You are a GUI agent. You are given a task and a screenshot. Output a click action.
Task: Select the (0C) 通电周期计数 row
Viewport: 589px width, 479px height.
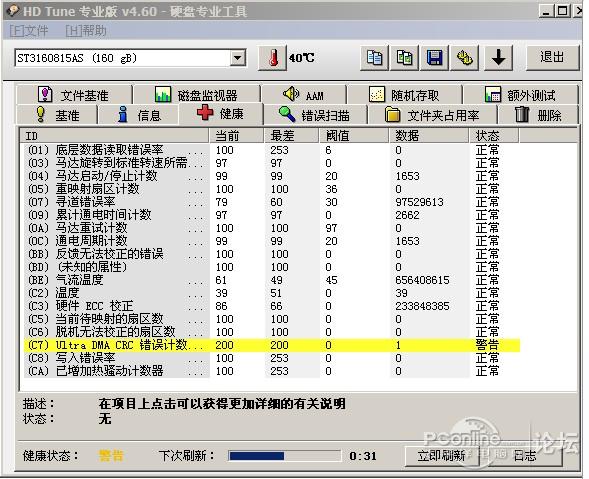point(272,241)
